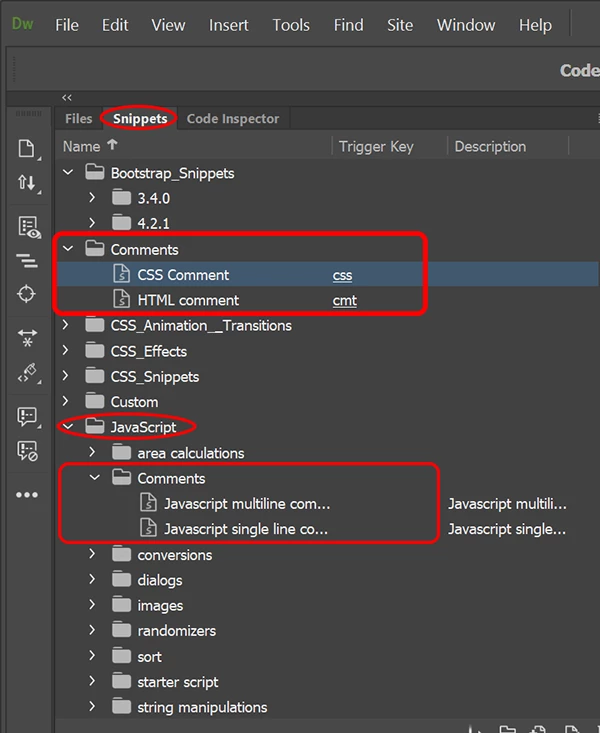Click the Dreamweaver Dw logo

click(22, 24)
